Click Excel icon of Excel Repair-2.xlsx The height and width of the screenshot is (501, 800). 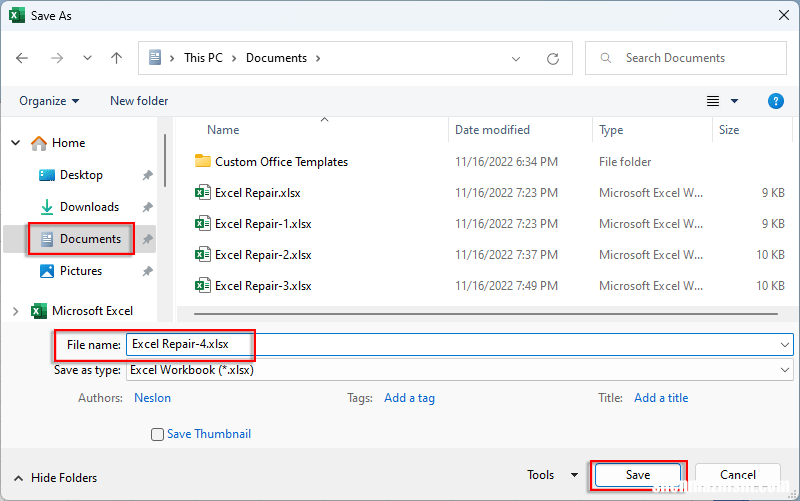pos(203,255)
